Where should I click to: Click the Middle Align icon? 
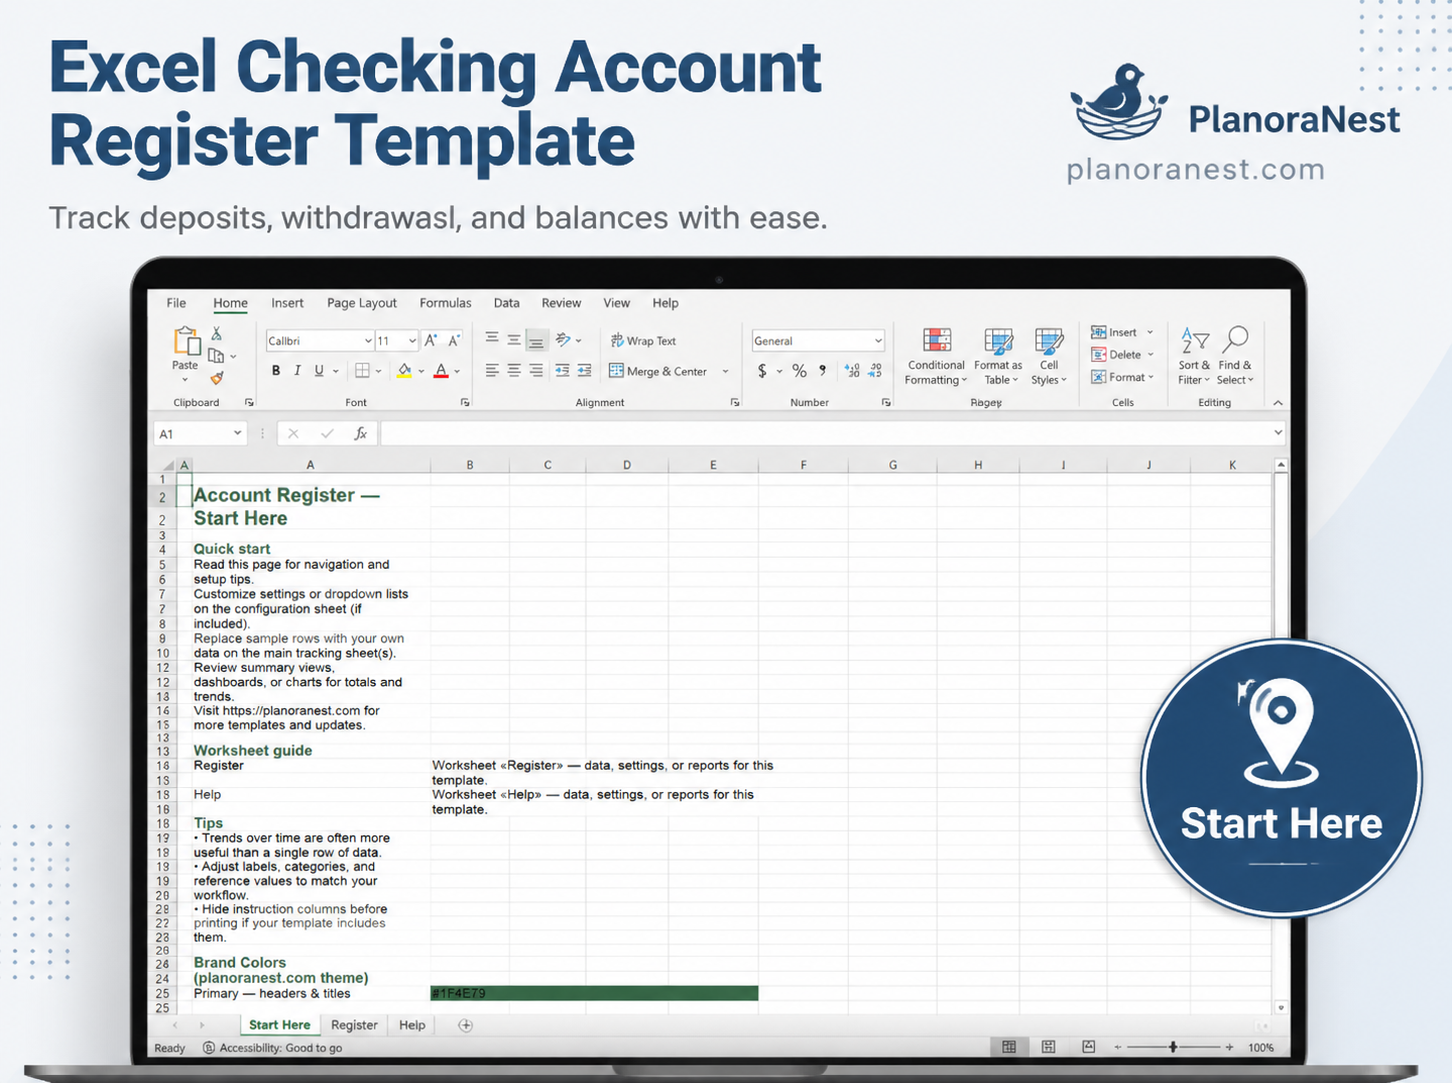click(514, 340)
